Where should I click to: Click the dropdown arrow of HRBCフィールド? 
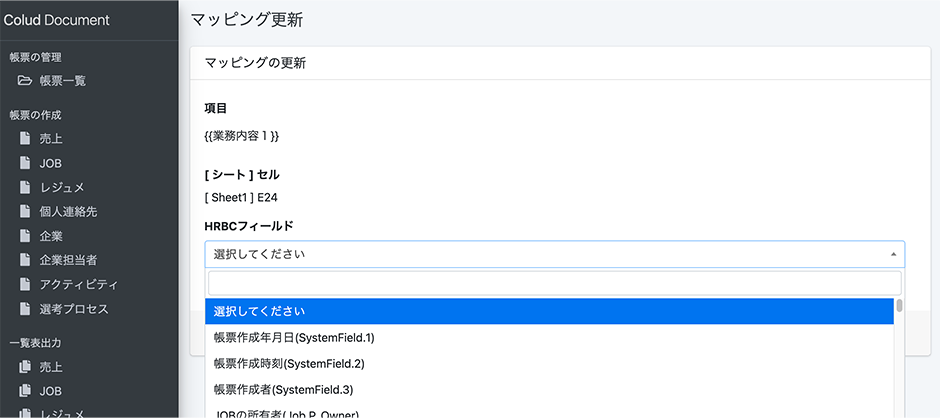click(x=893, y=255)
